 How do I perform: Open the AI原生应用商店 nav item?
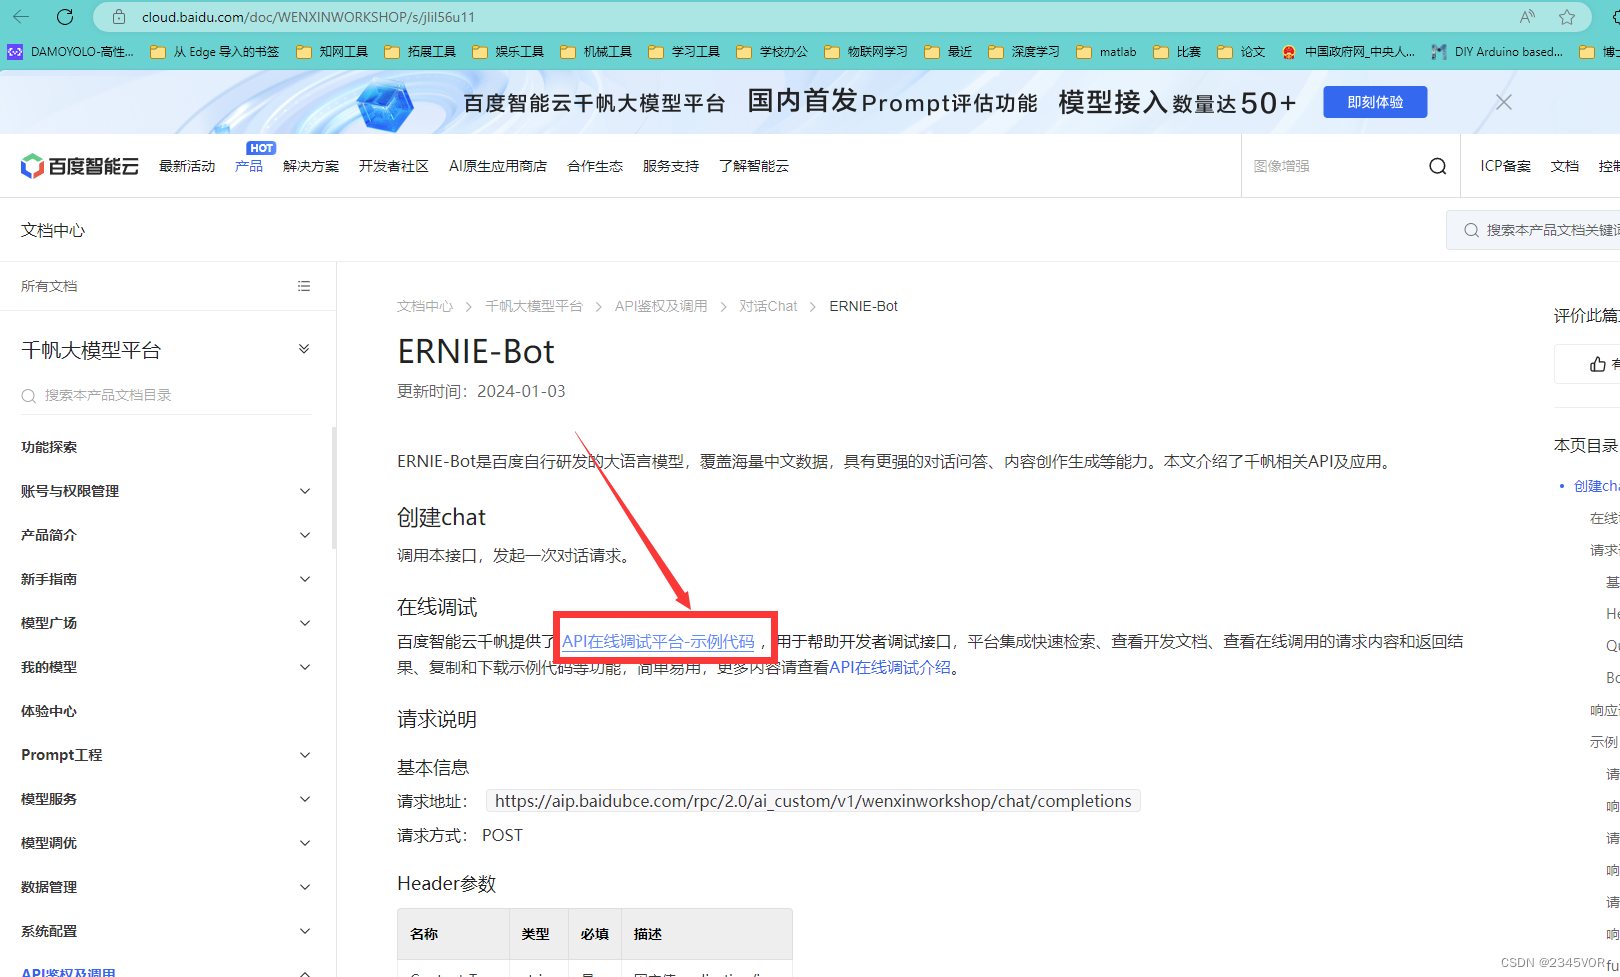[x=498, y=166]
